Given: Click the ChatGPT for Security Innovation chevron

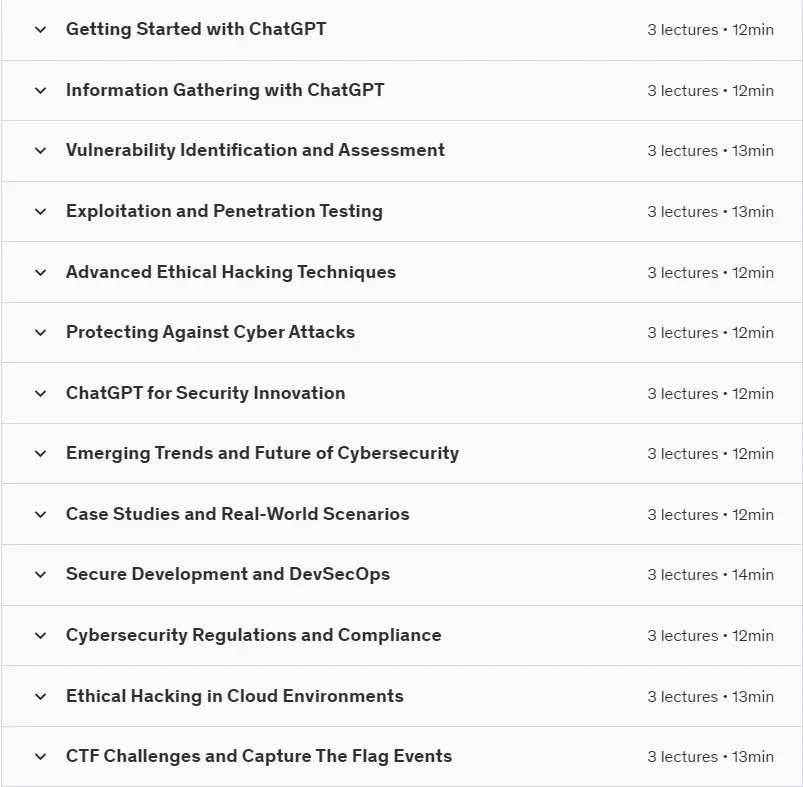Looking at the screenshot, I should point(40,394).
